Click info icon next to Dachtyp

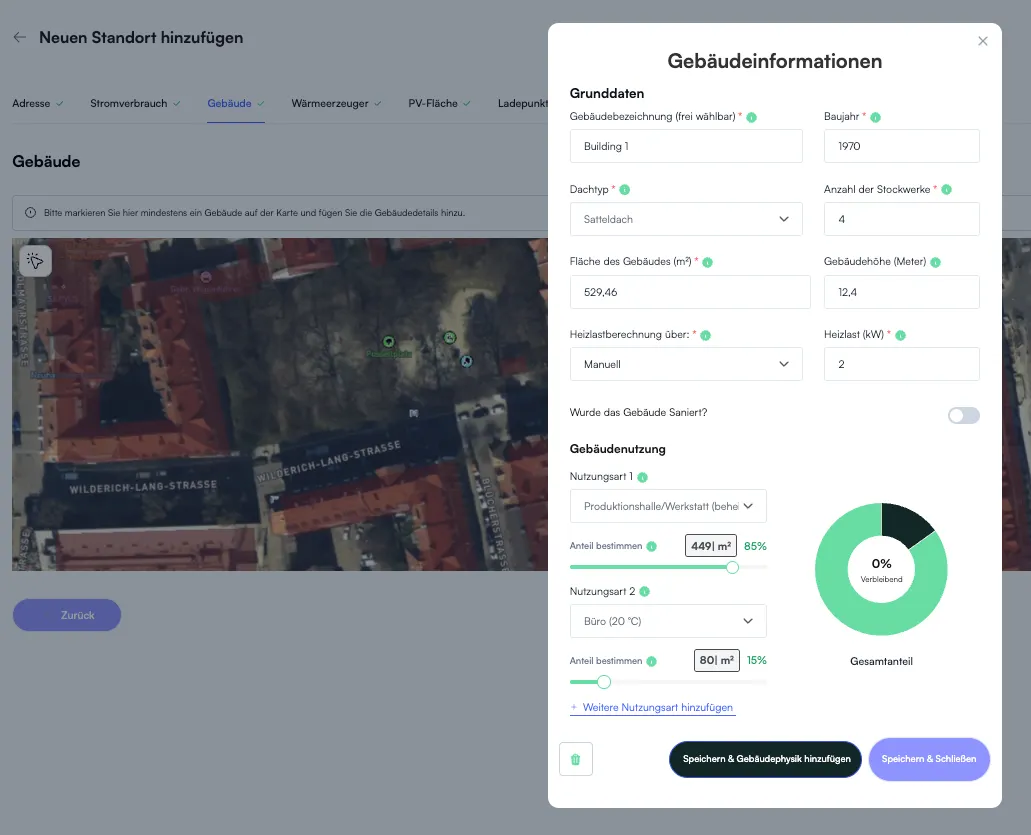pos(625,189)
